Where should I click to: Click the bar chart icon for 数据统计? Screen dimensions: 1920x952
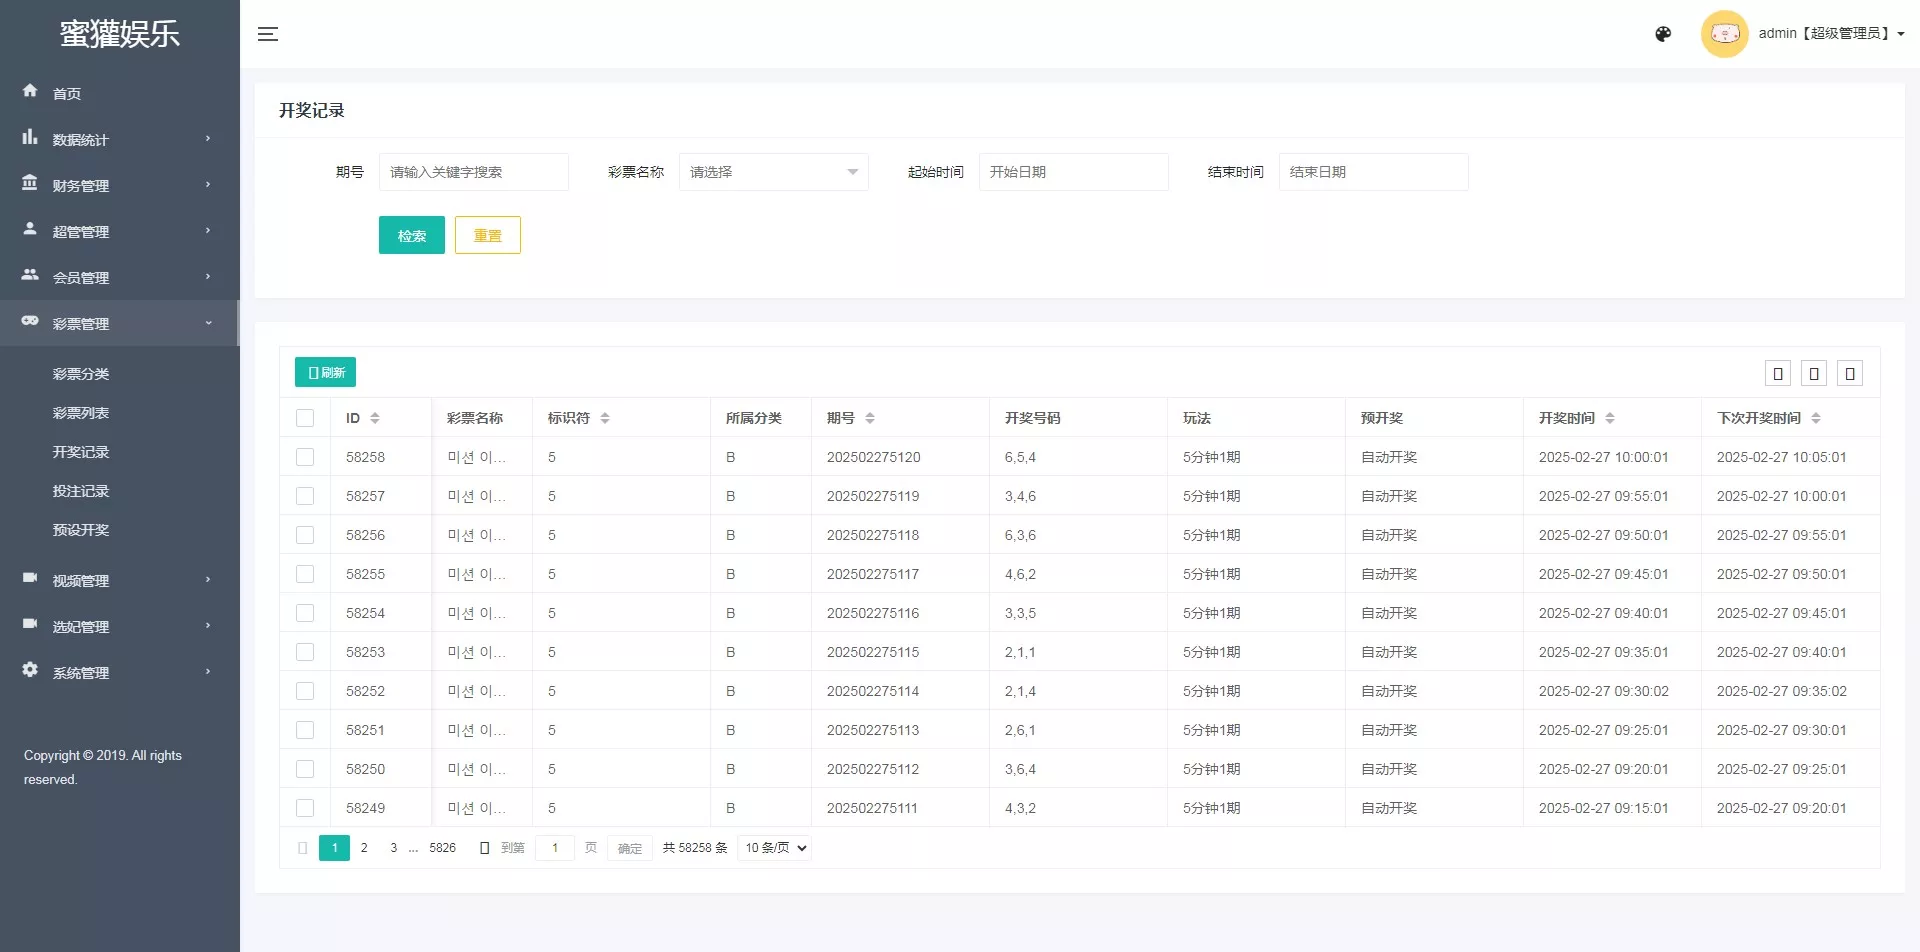coord(30,138)
